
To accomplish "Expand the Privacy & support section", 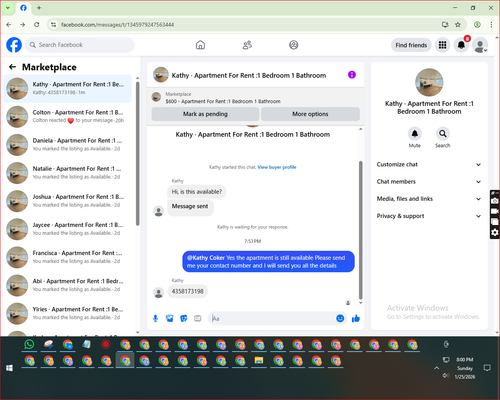I will pyautogui.click(x=429, y=216).
